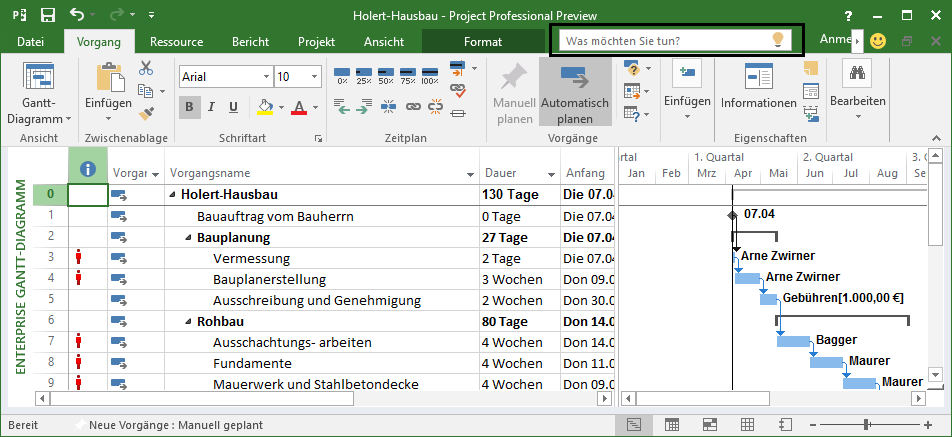Toggle italic formatting
This screenshot has width=952, height=437.
pos(211,107)
